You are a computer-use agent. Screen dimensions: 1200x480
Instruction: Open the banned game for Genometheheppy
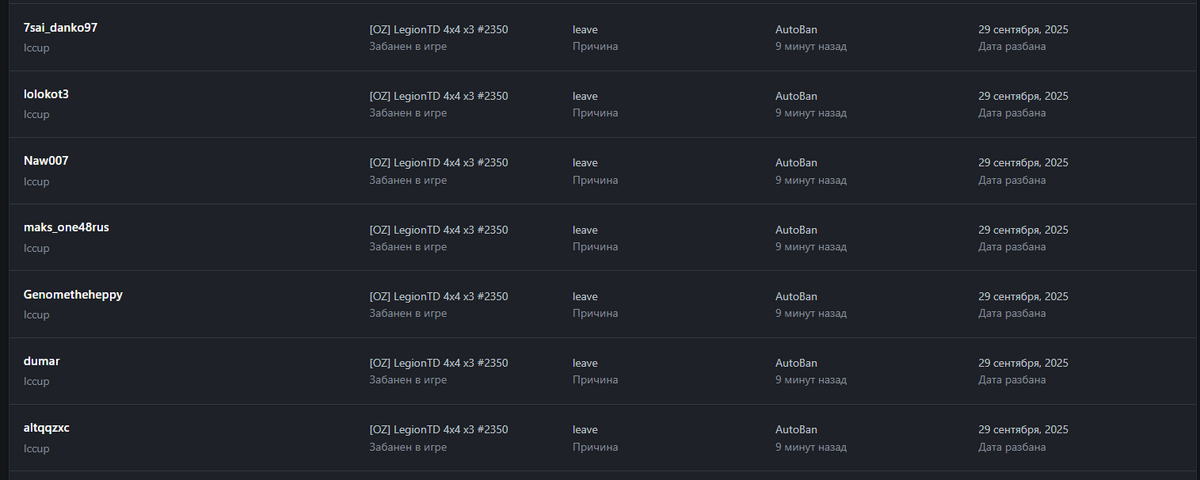pyautogui.click(x=438, y=297)
